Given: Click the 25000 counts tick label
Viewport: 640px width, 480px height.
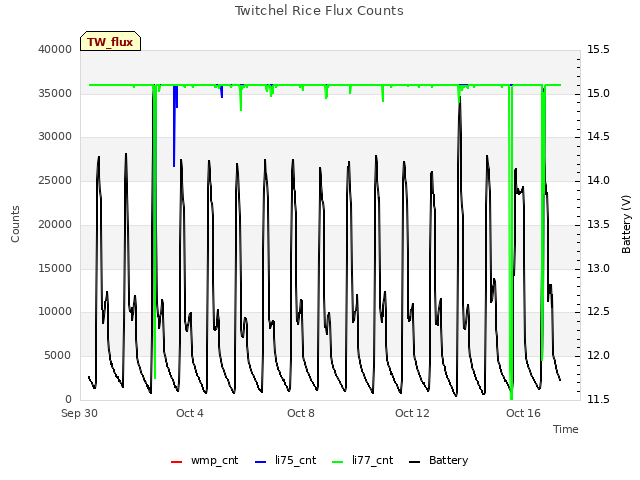Looking at the screenshot, I should point(55,180).
